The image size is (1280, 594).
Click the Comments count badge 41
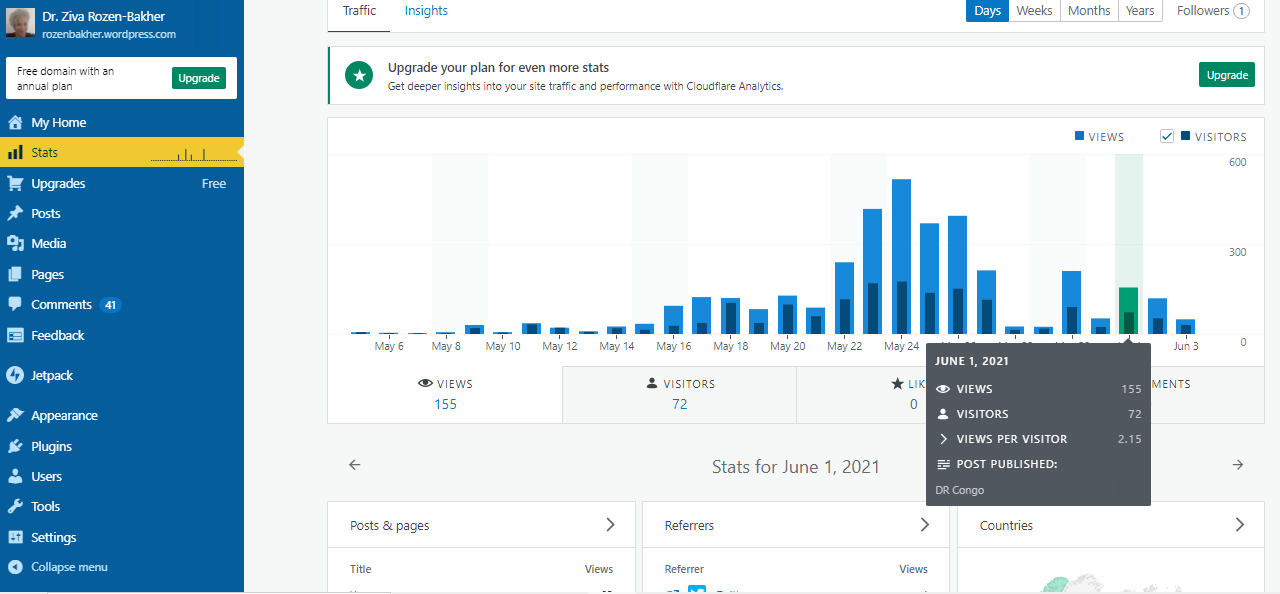pos(110,305)
